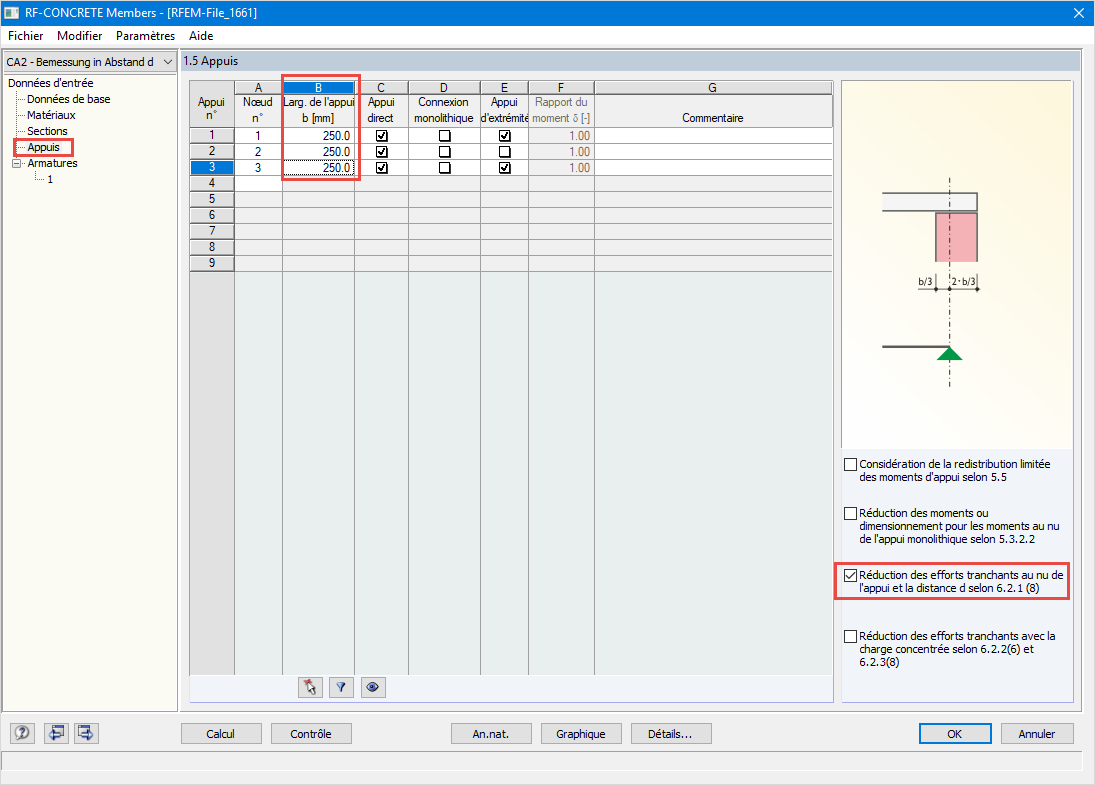The width and height of the screenshot is (1095, 785).
Task: Click the Commentaire cell for support 1
Action: click(x=713, y=135)
